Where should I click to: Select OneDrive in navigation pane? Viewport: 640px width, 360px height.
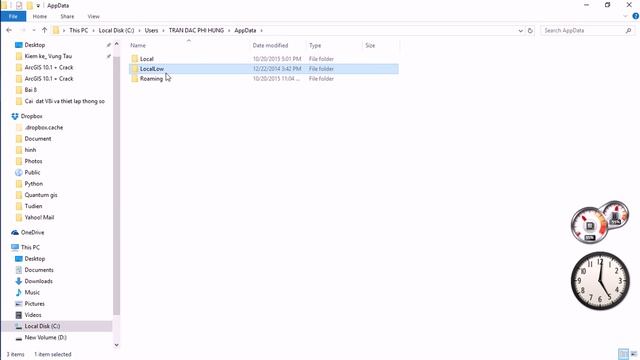click(x=32, y=232)
